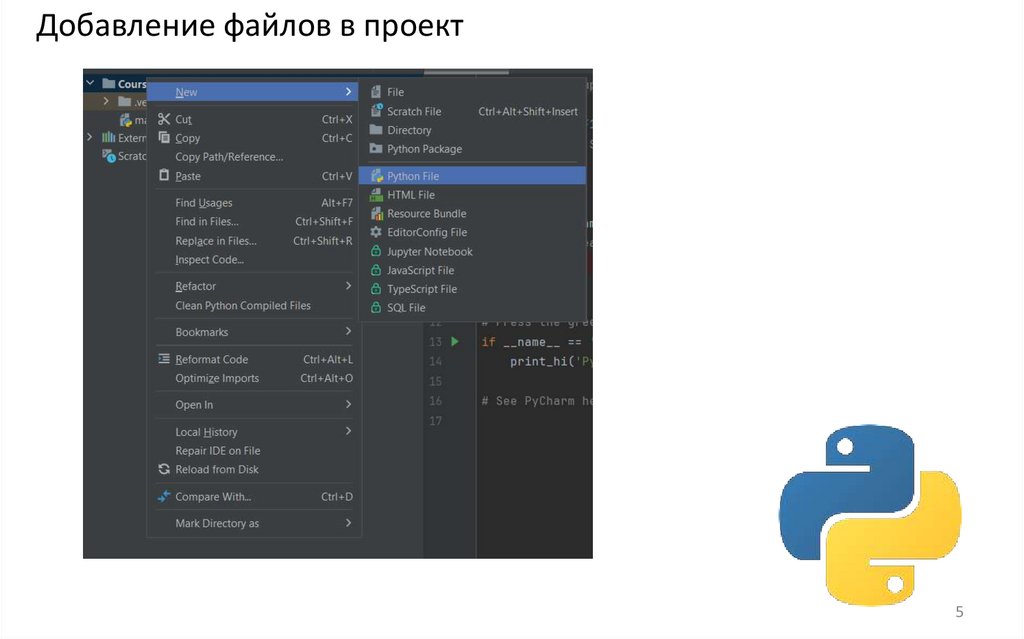1024x639 pixels.
Task: Click the Python file icon in project tree
Action: 125,120
